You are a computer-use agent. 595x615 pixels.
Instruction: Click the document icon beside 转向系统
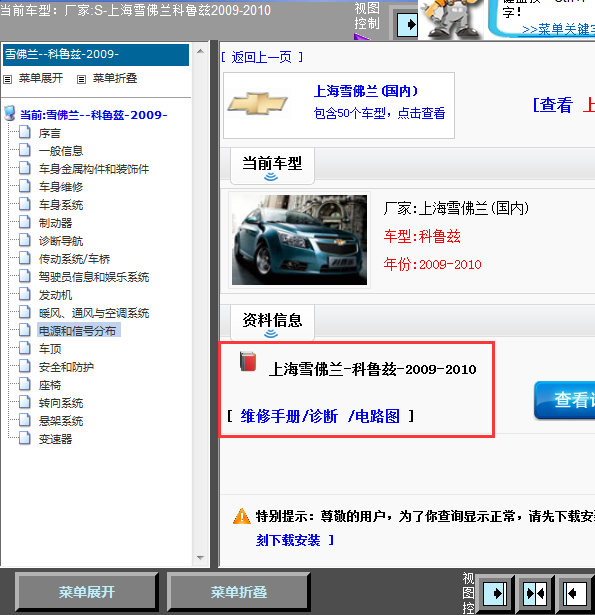pos(25,402)
